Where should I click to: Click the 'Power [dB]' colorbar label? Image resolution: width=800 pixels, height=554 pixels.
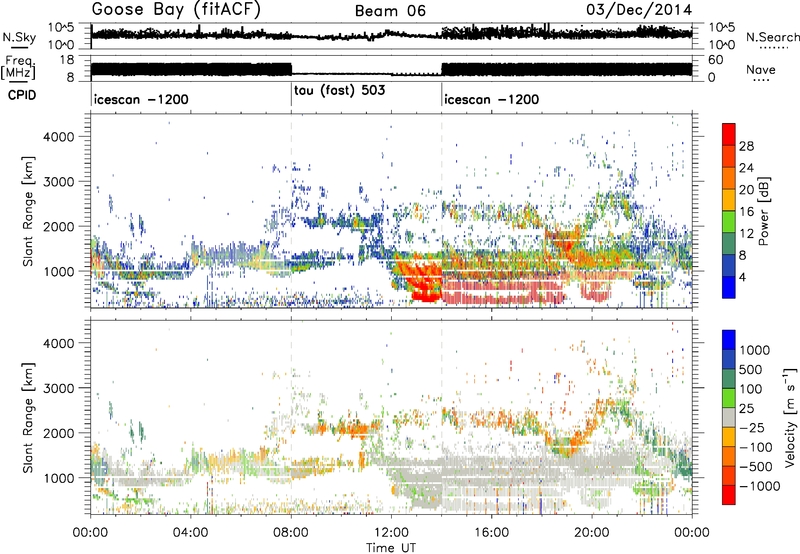[763, 211]
